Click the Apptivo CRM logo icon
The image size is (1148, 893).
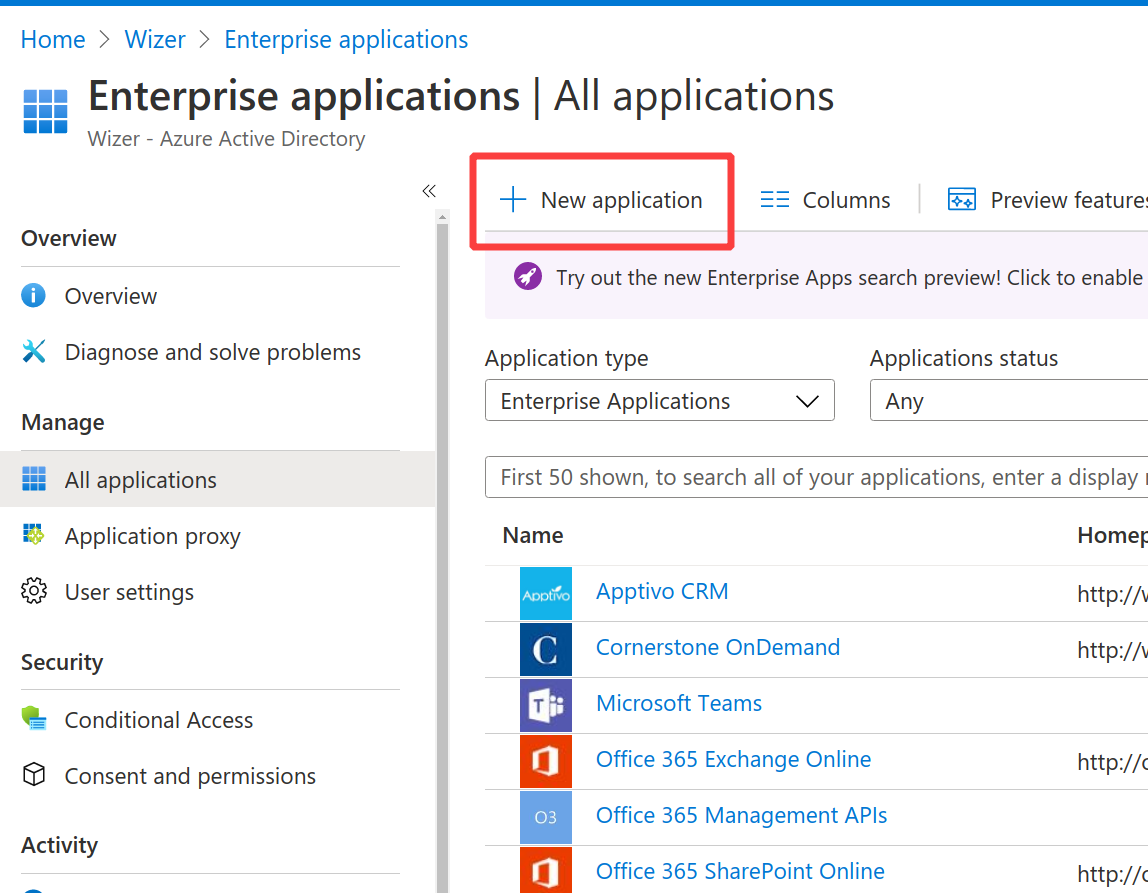[545, 592]
